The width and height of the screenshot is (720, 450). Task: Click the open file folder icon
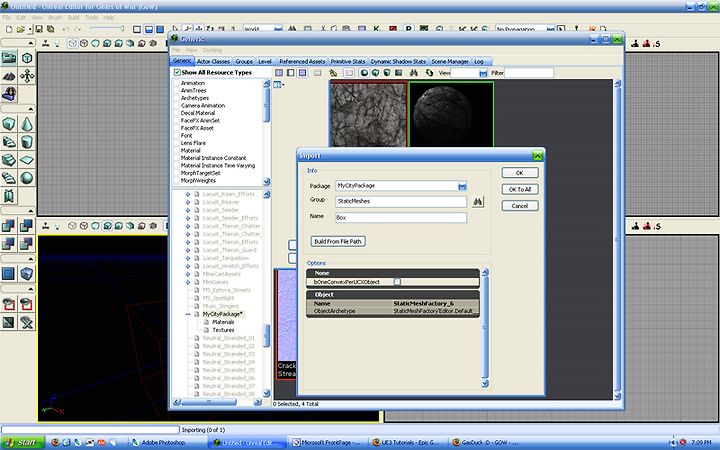(21, 29)
